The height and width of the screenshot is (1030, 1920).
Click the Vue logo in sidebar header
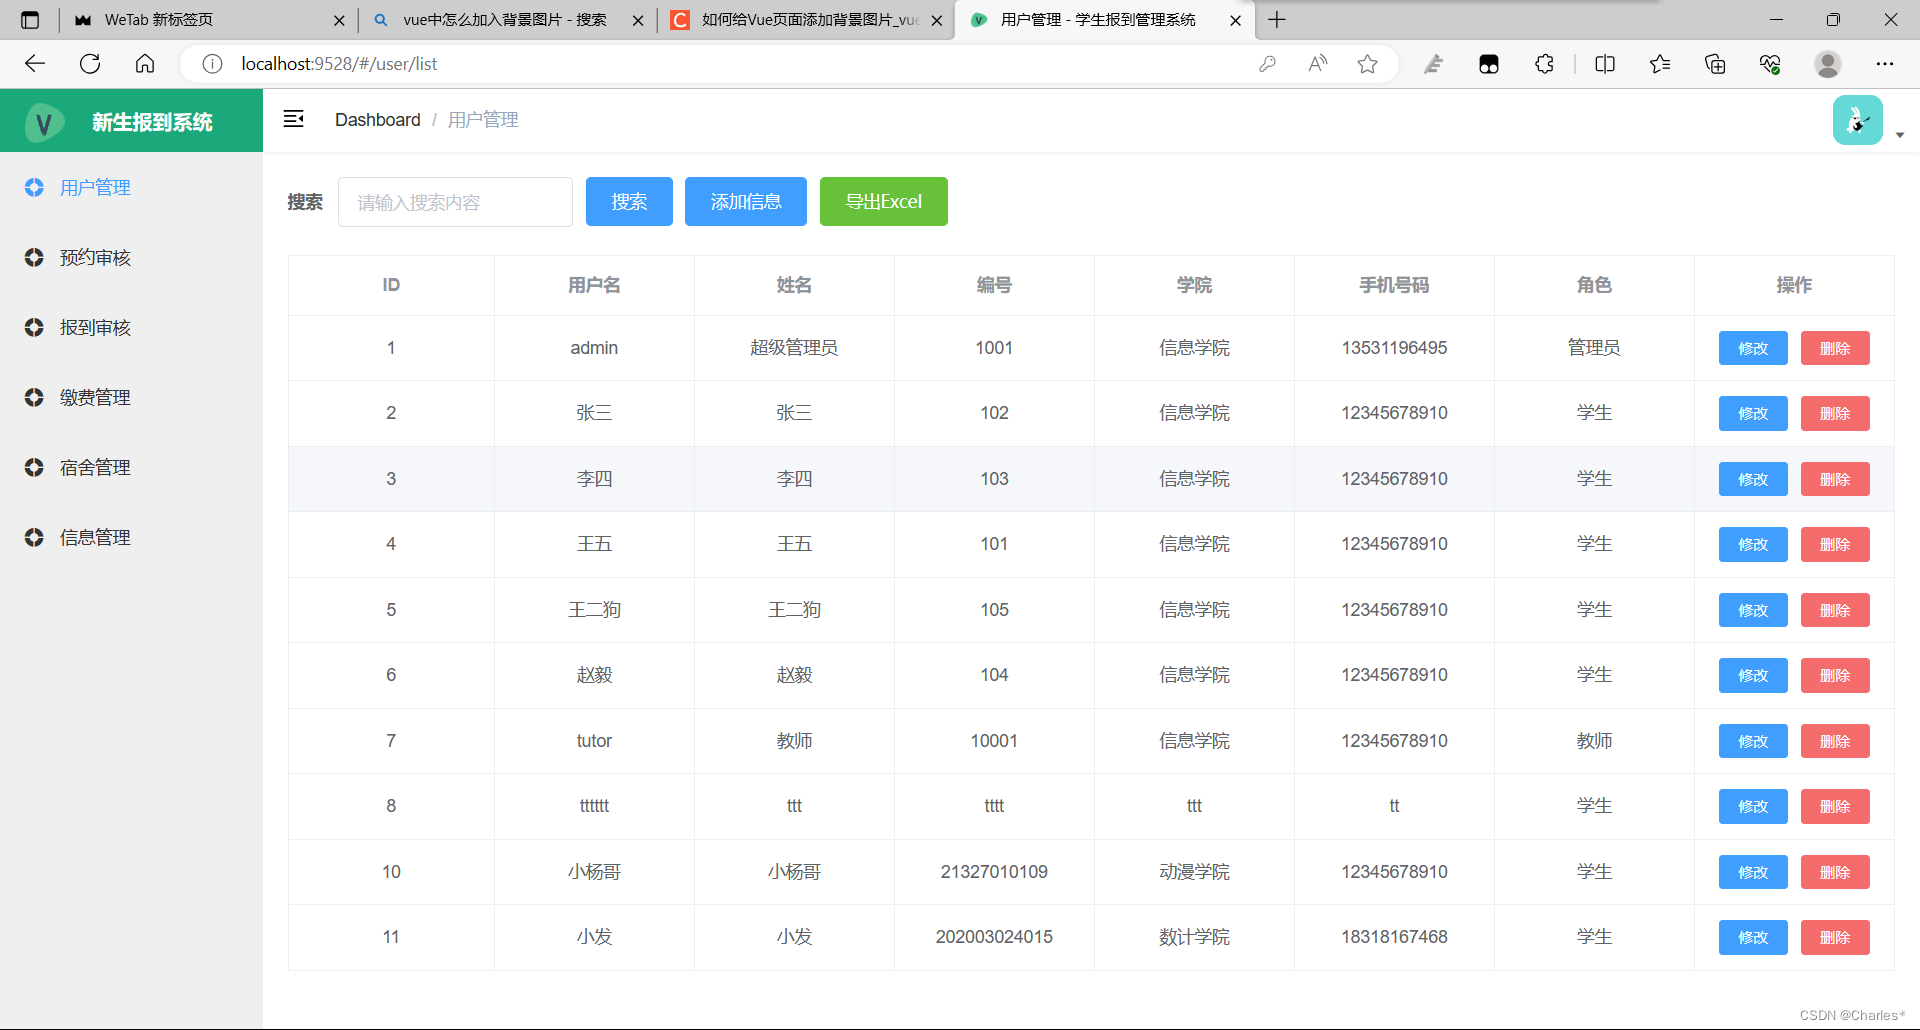pyautogui.click(x=44, y=122)
